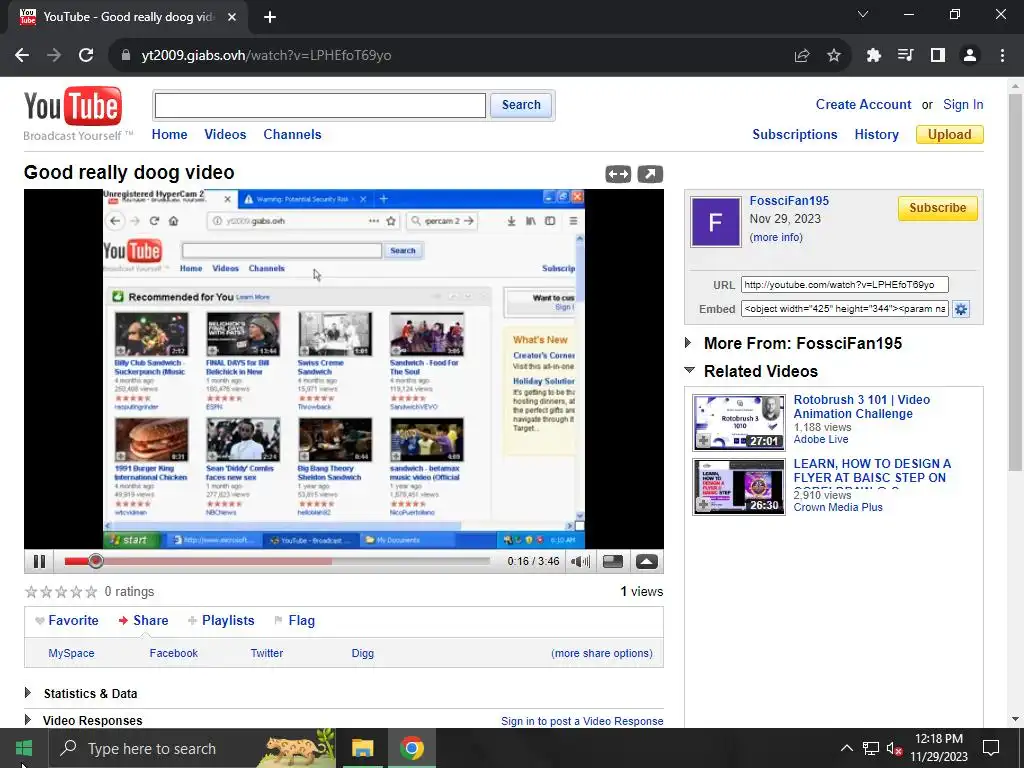Open embed customization gear icon

pyautogui.click(x=961, y=309)
